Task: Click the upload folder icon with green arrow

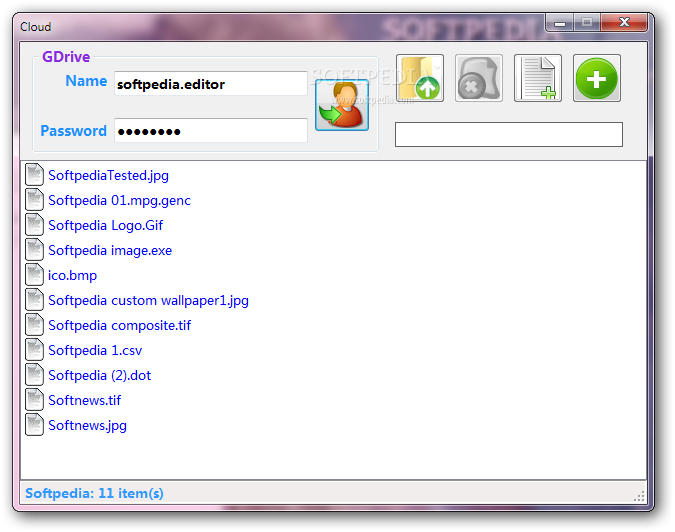Action: point(420,78)
